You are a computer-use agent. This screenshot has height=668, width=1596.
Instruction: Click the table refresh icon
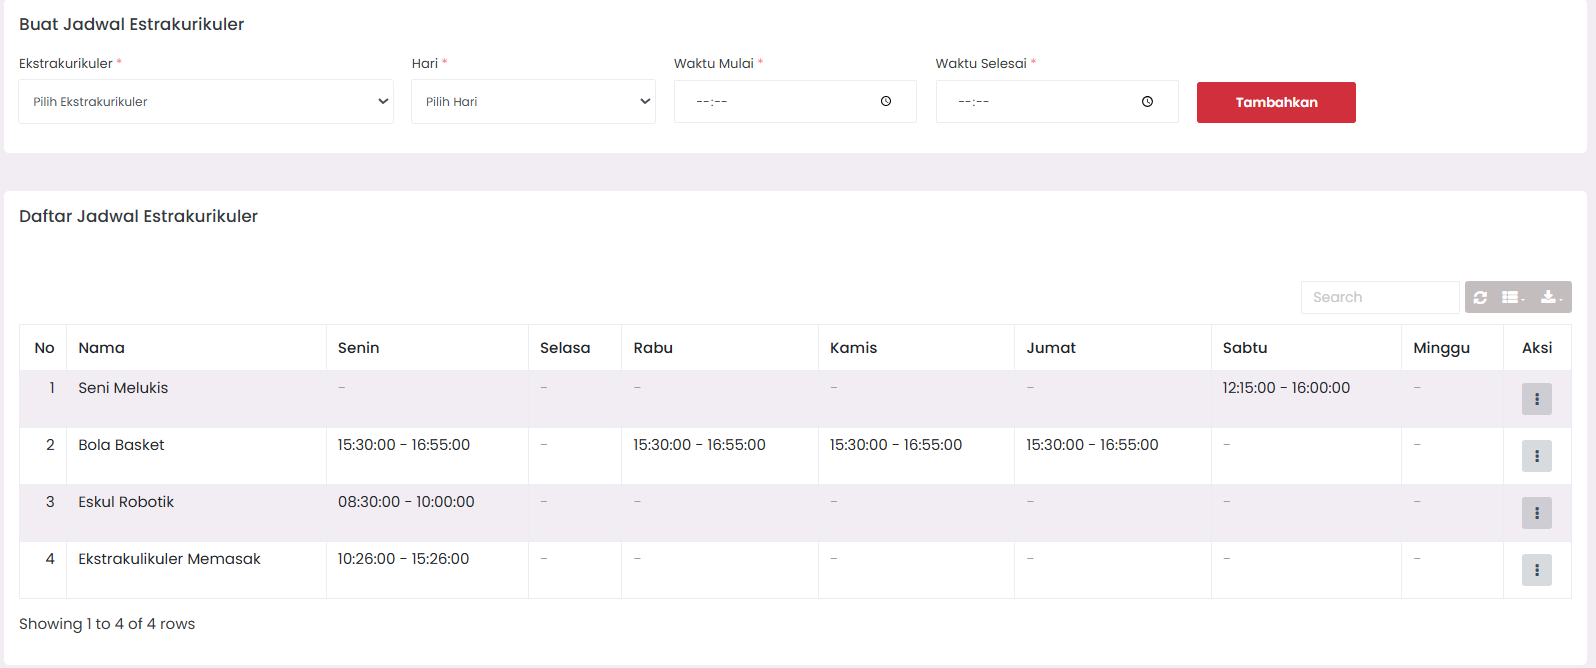tap(1480, 297)
